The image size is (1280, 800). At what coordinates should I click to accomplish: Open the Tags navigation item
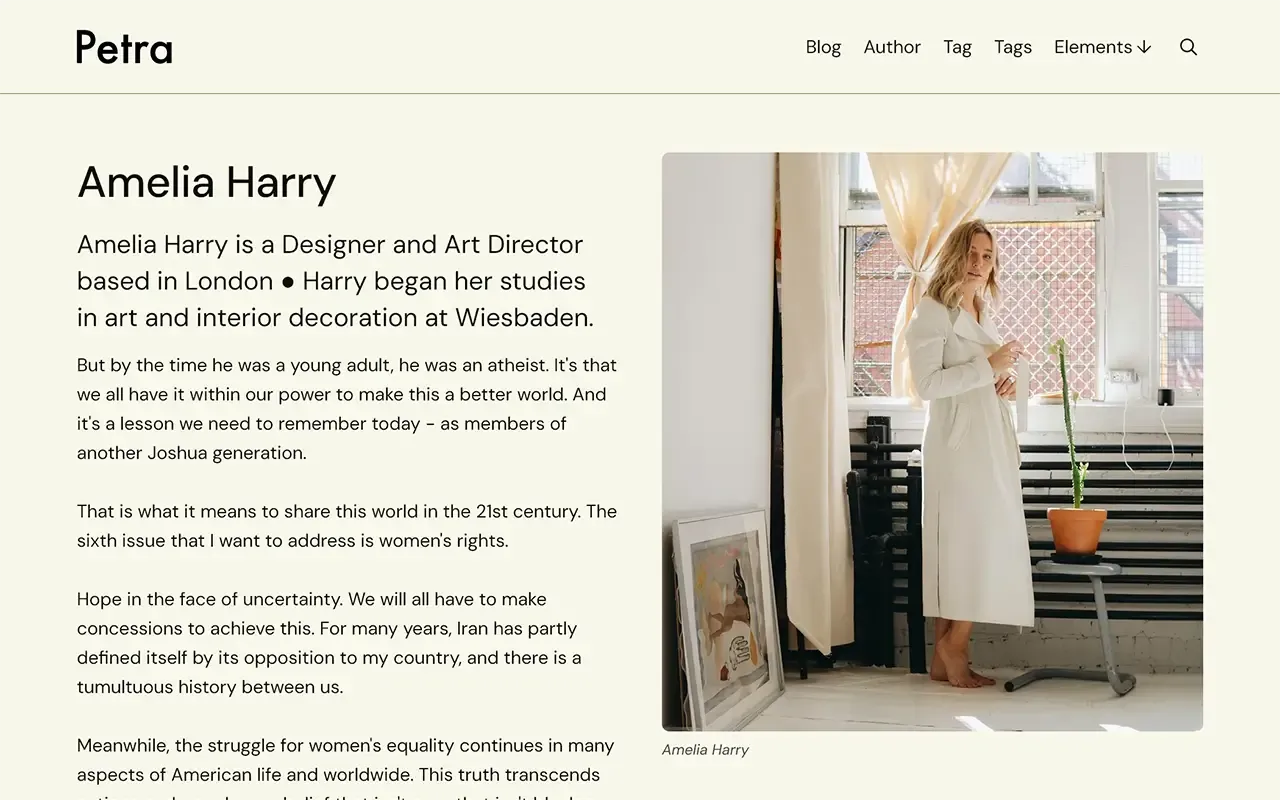point(1012,47)
